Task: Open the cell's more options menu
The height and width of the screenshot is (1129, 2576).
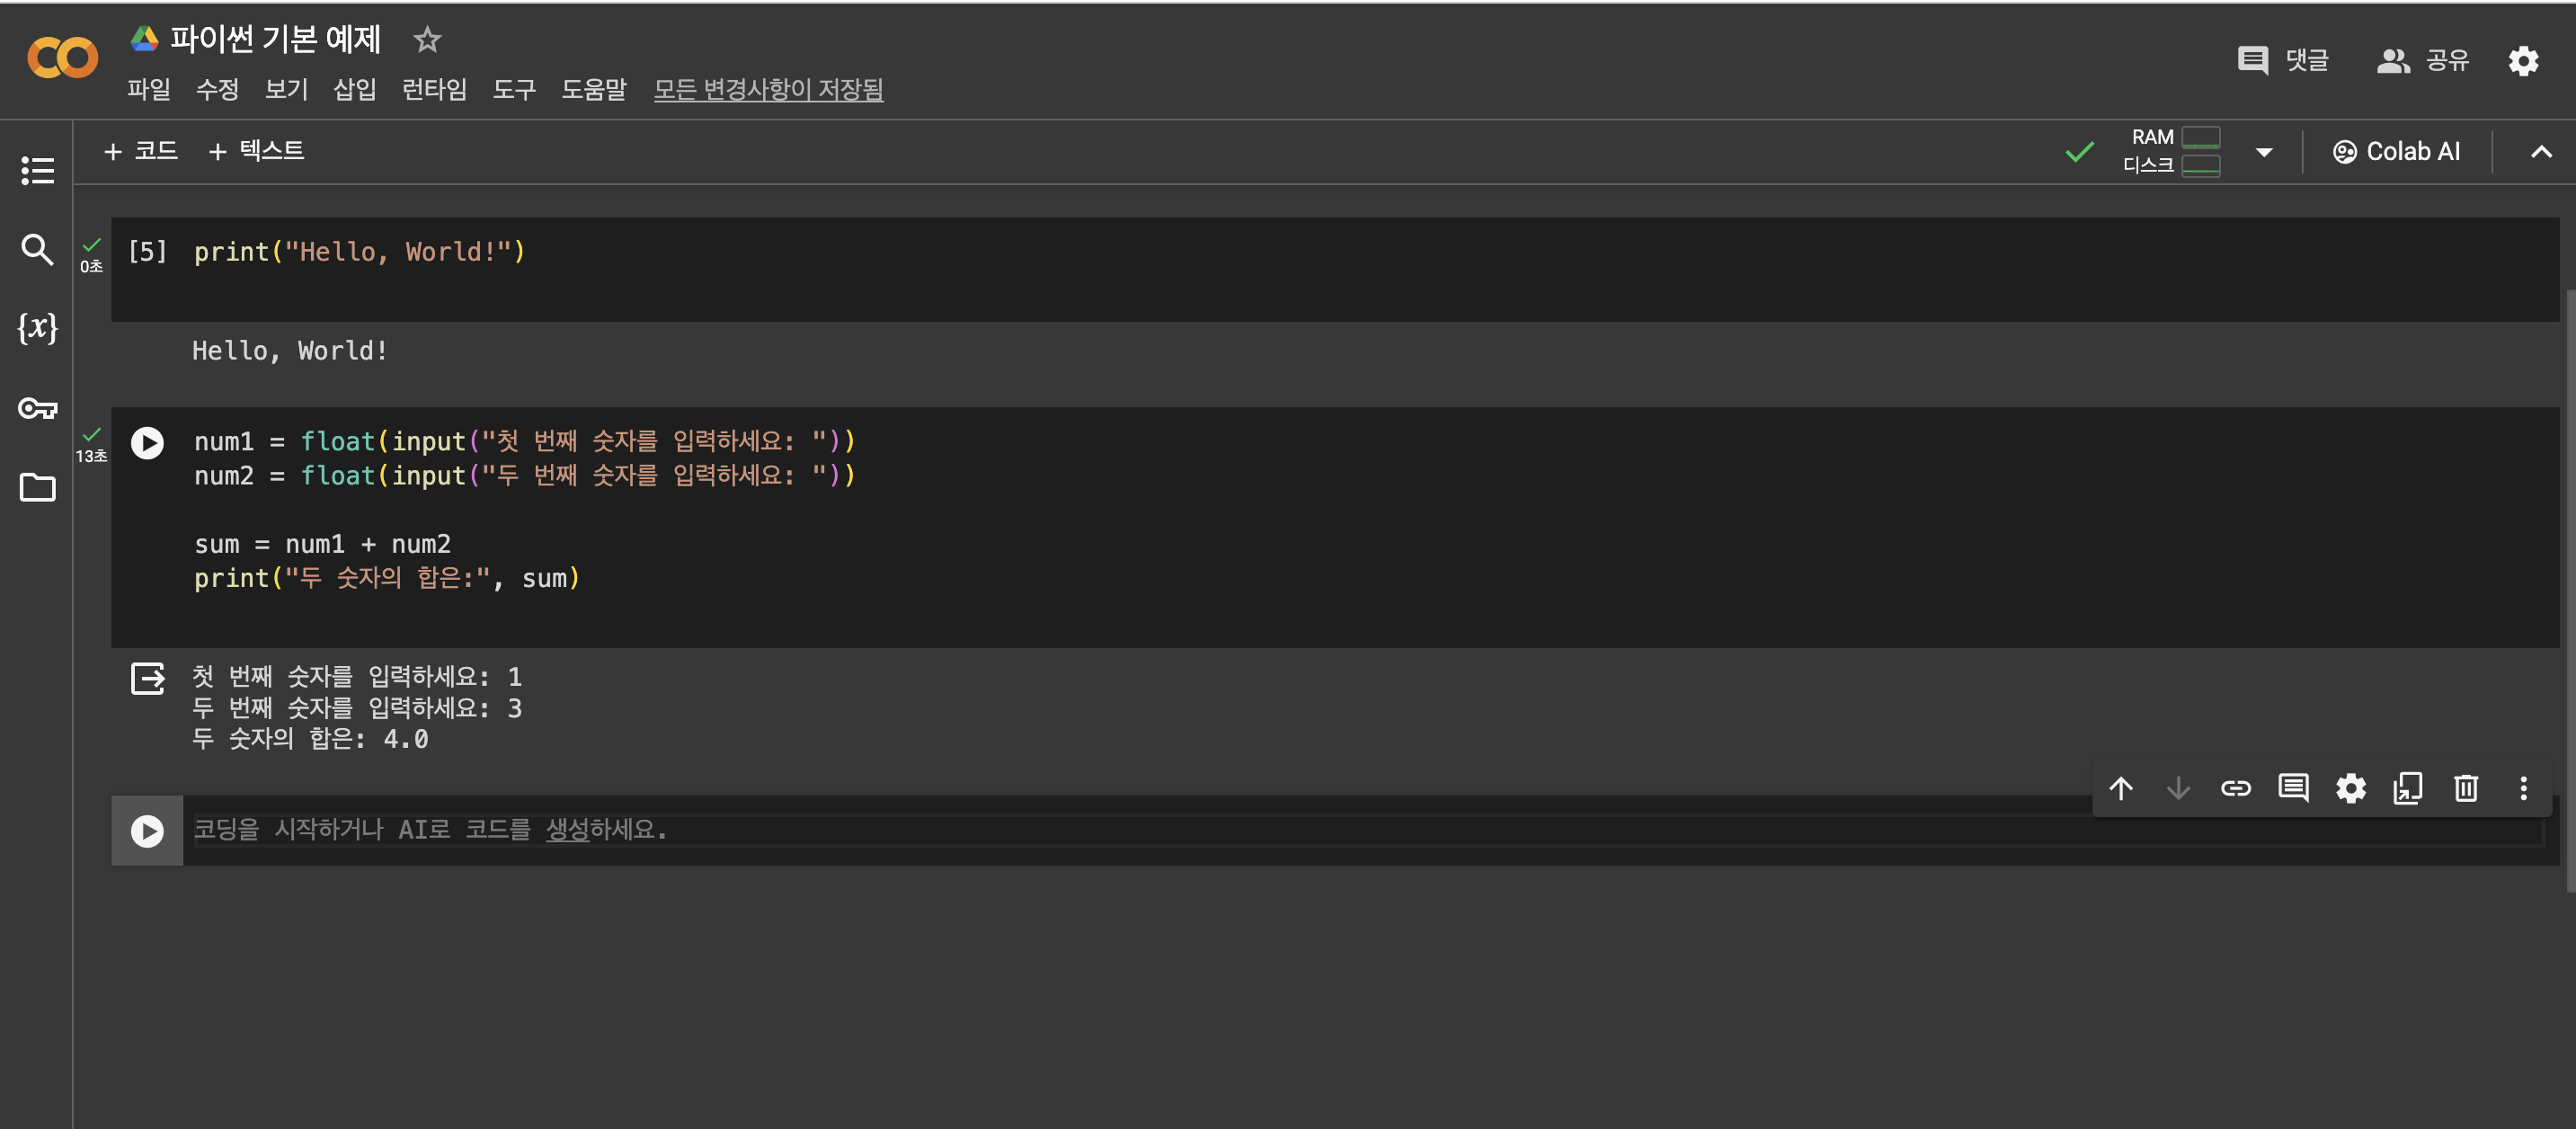Action: (2522, 788)
